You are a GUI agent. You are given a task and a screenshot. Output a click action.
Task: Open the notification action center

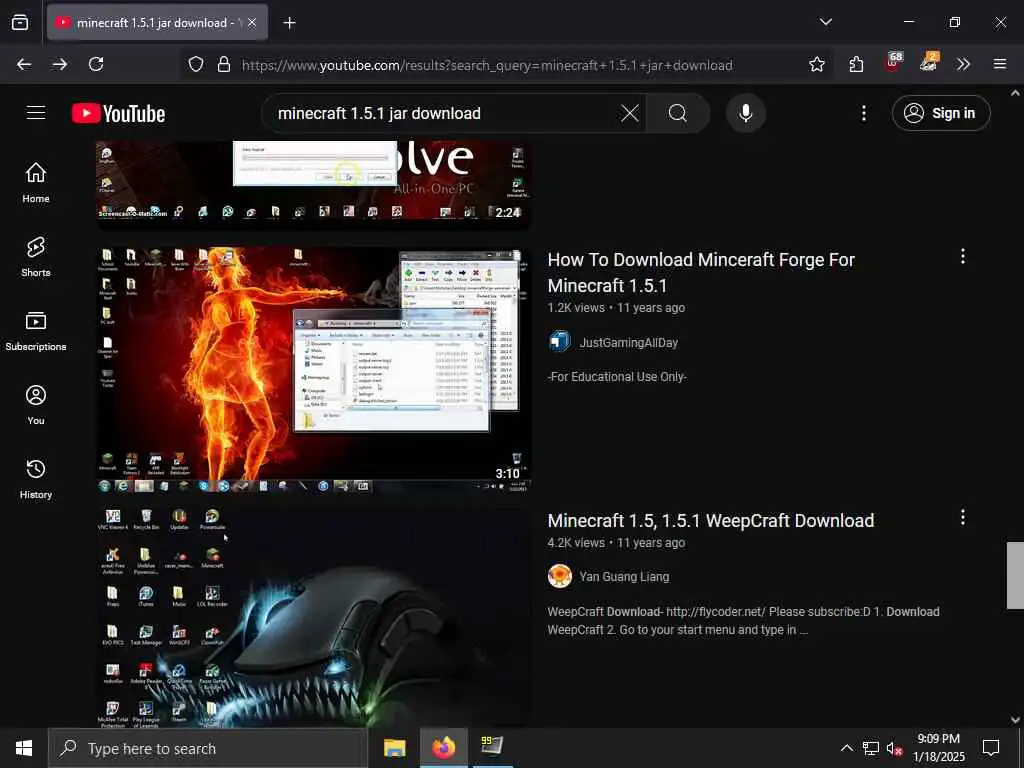click(991, 748)
